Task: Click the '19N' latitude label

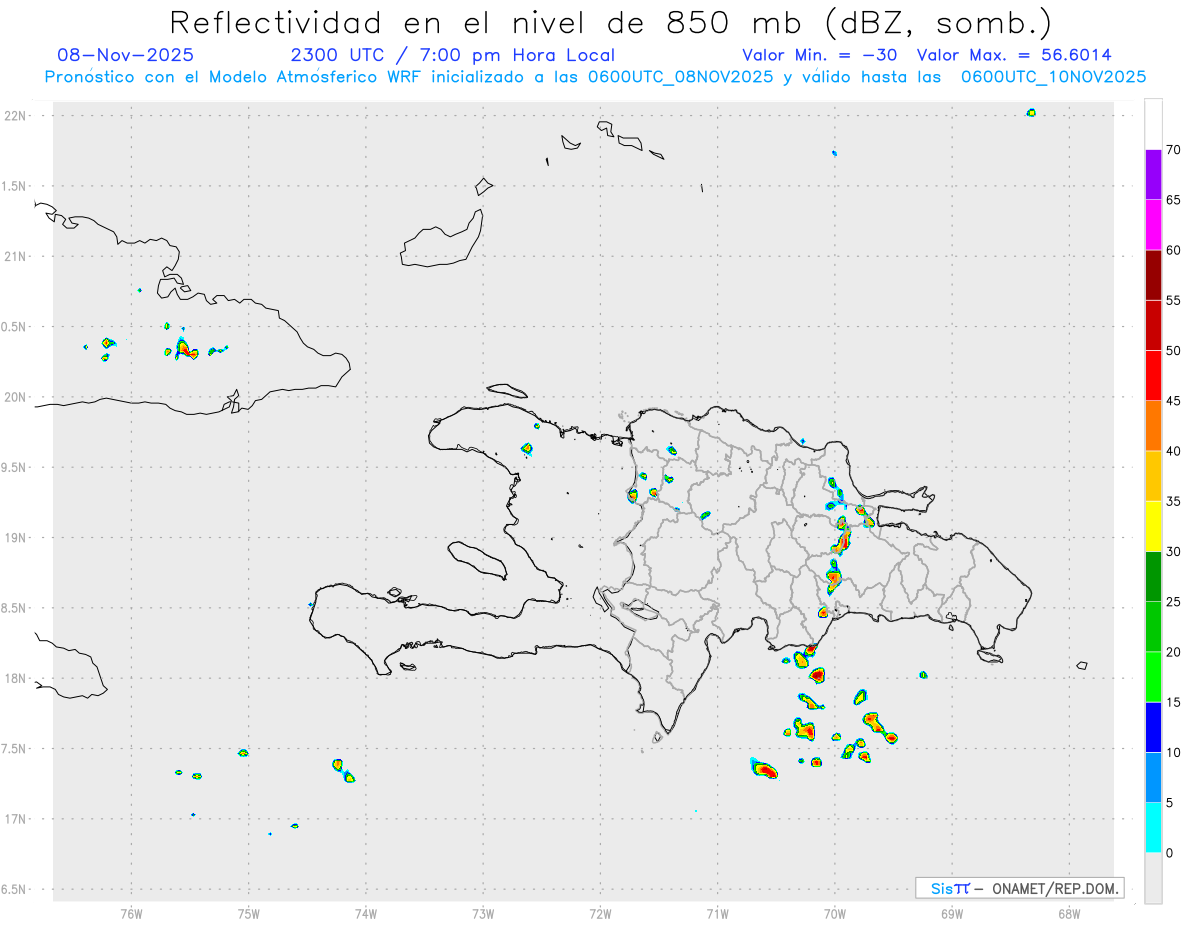Action: 15,538
